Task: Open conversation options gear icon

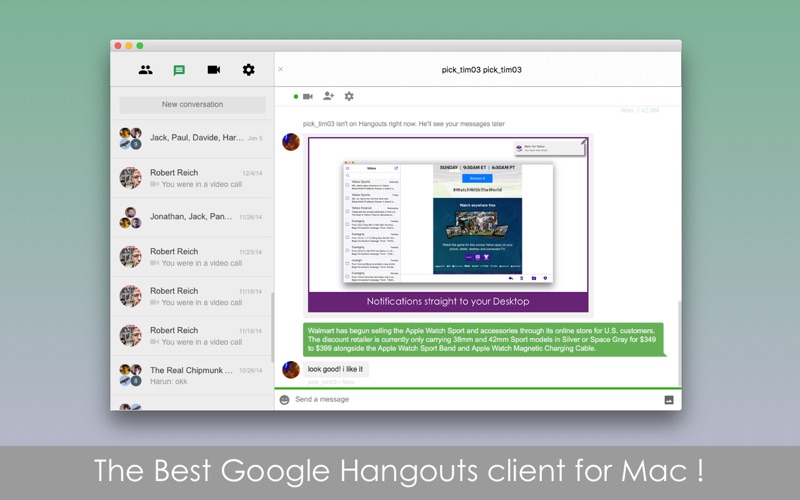Action: (x=349, y=96)
